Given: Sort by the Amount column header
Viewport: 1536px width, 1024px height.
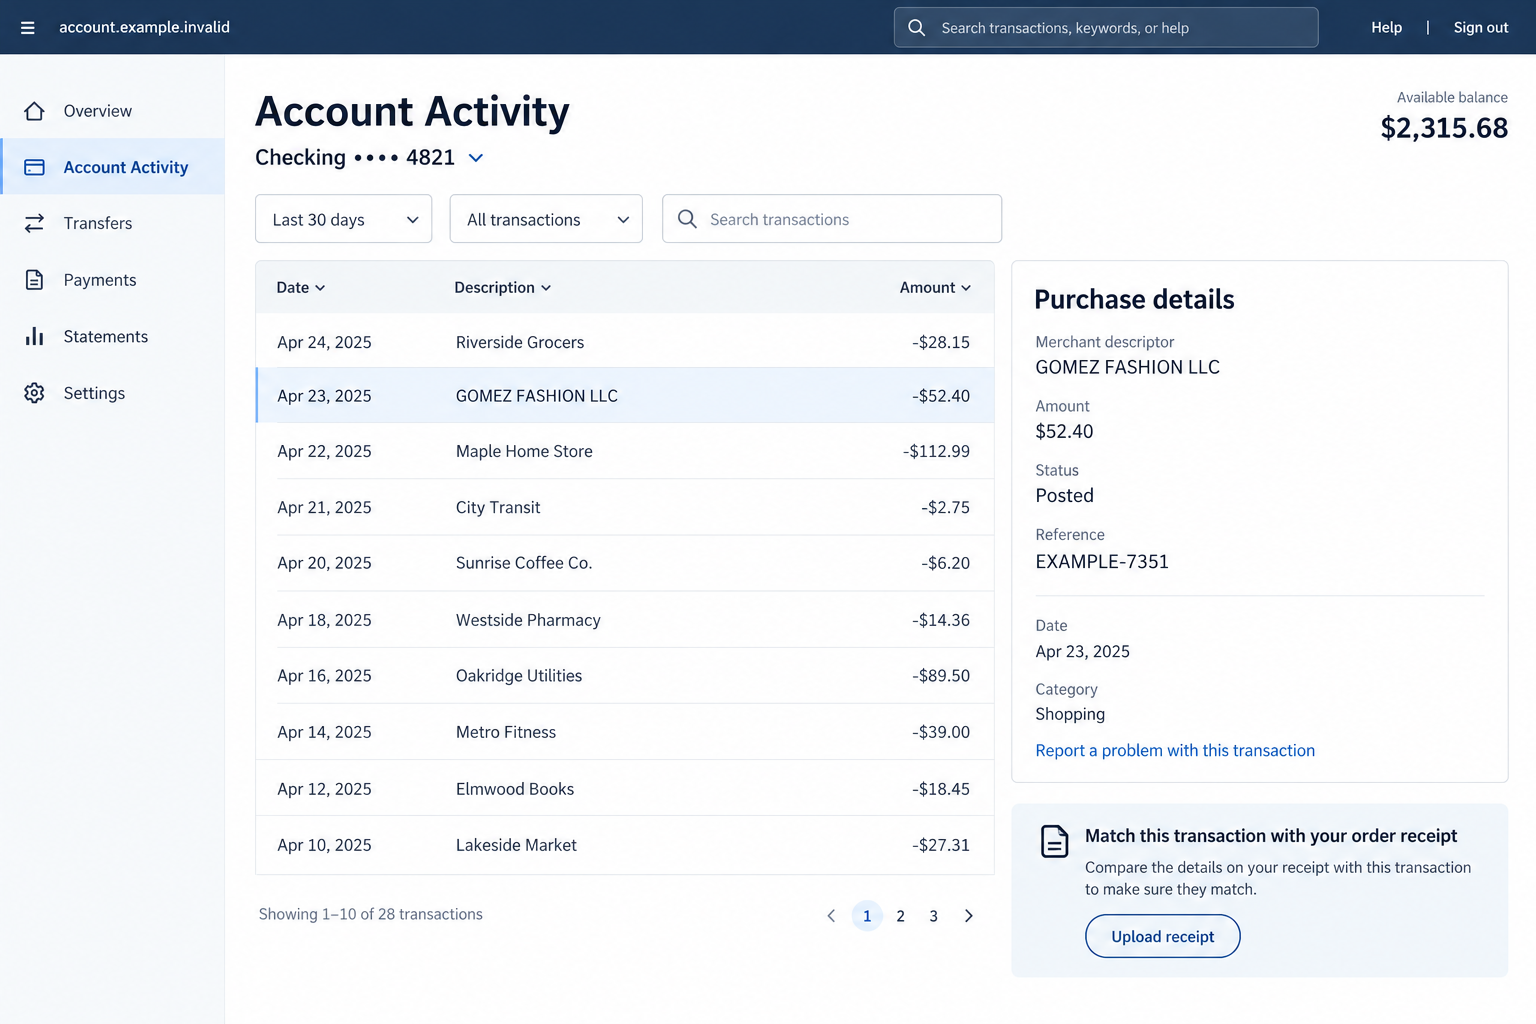Looking at the screenshot, I should [x=935, y=288].
